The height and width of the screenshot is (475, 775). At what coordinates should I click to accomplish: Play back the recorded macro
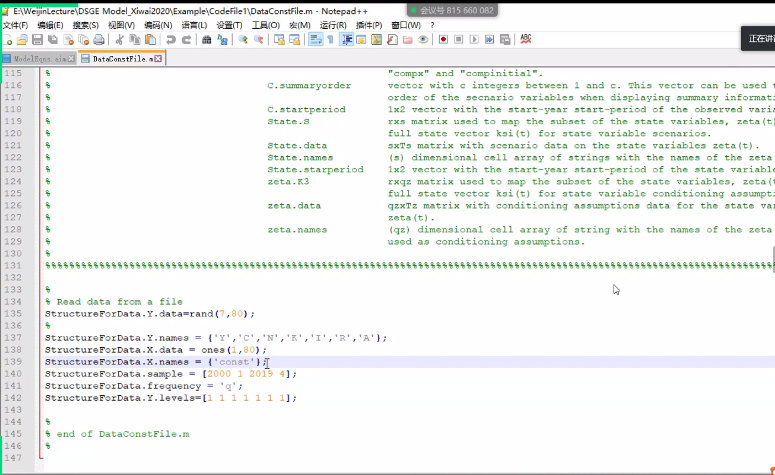click(x=474, y=40)
